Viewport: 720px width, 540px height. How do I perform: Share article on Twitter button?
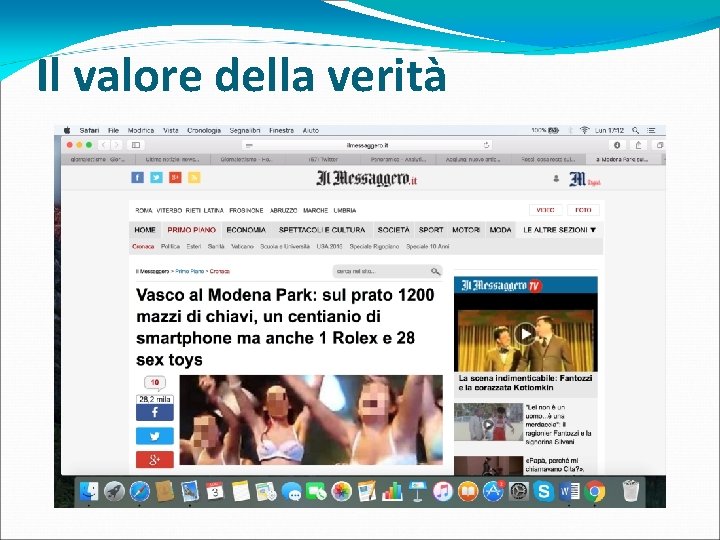click(x=155, y=436)
